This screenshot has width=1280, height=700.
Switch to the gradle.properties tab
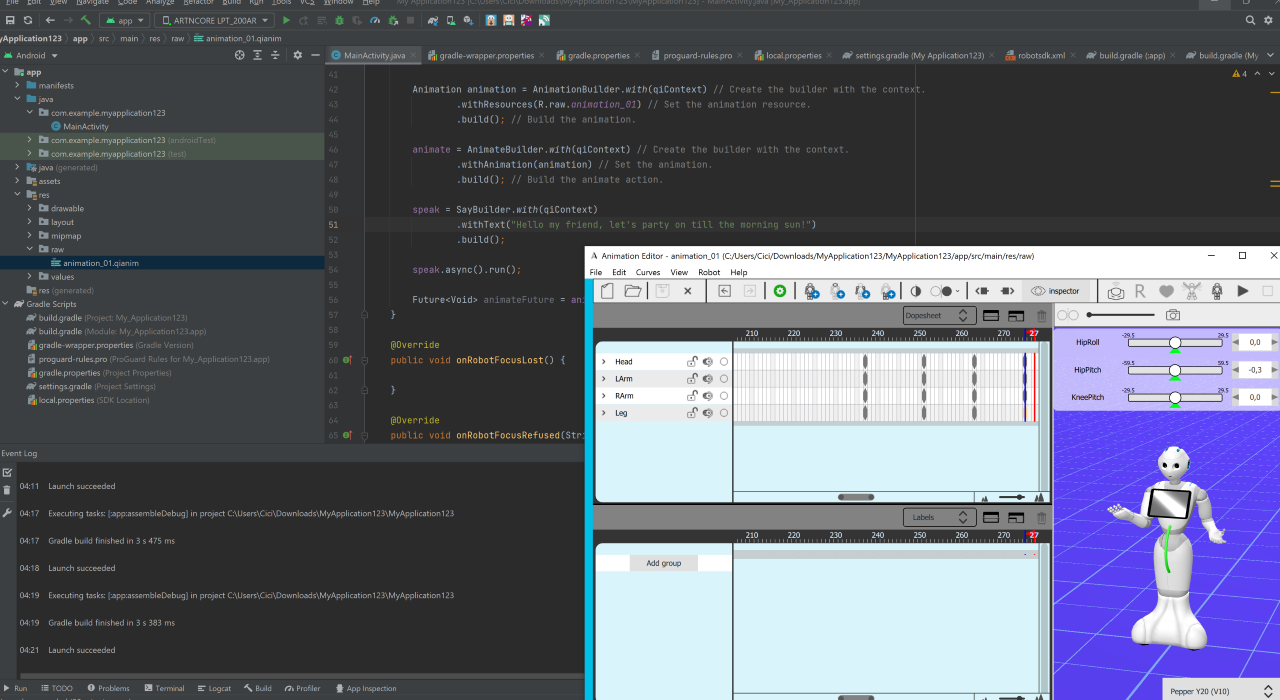(x=598, y=56)
